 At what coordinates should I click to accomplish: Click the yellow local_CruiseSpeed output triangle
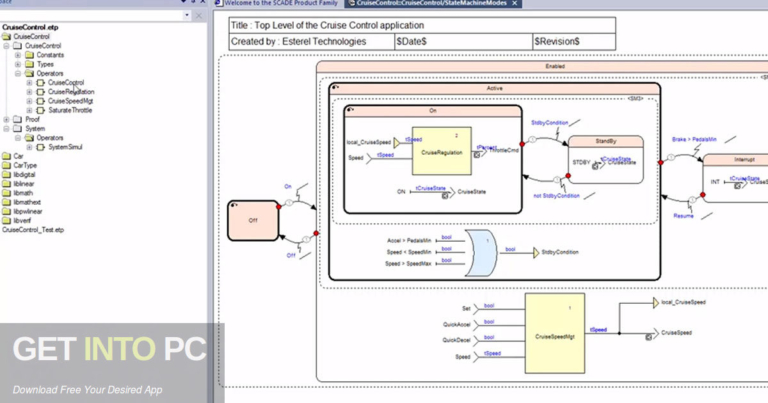click(656, 303)
